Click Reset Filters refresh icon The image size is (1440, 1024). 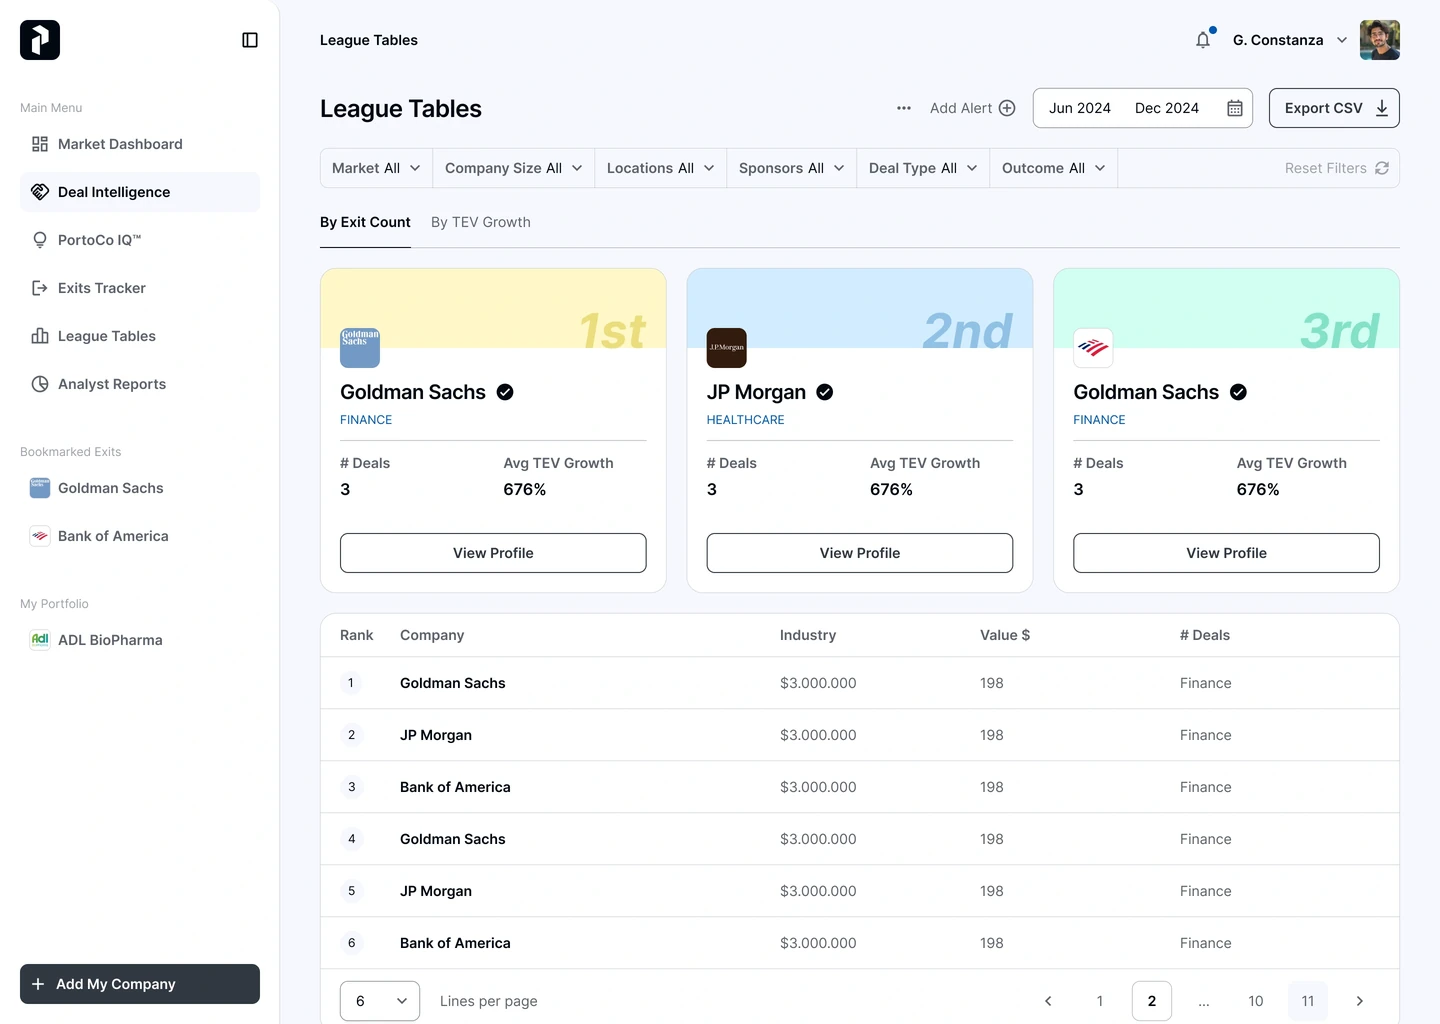click(1382, 168)
